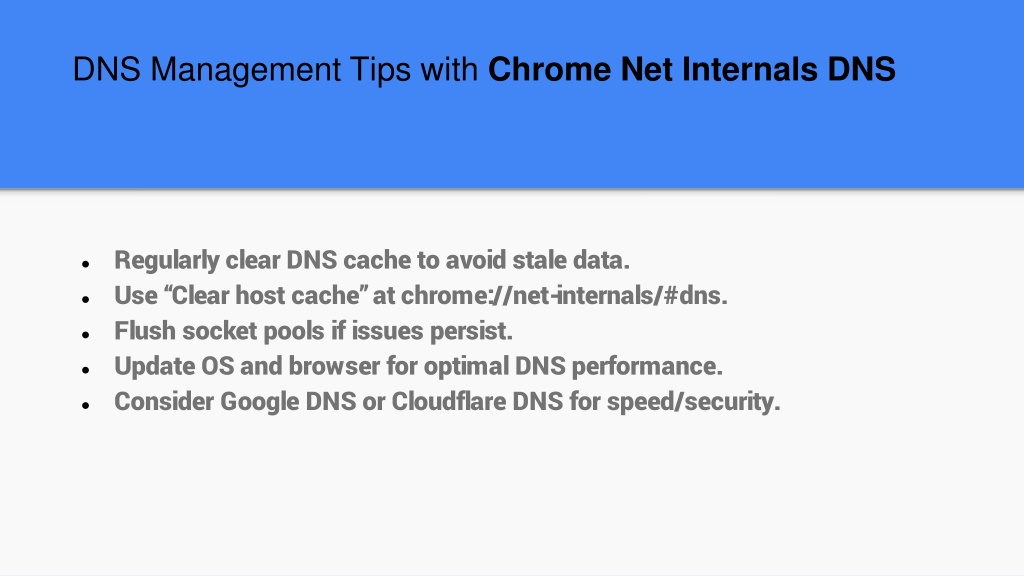Select the bullet dot before "Flush socket pools"
This screenshot has width=1024, height=576.
[x=86, y=334]
